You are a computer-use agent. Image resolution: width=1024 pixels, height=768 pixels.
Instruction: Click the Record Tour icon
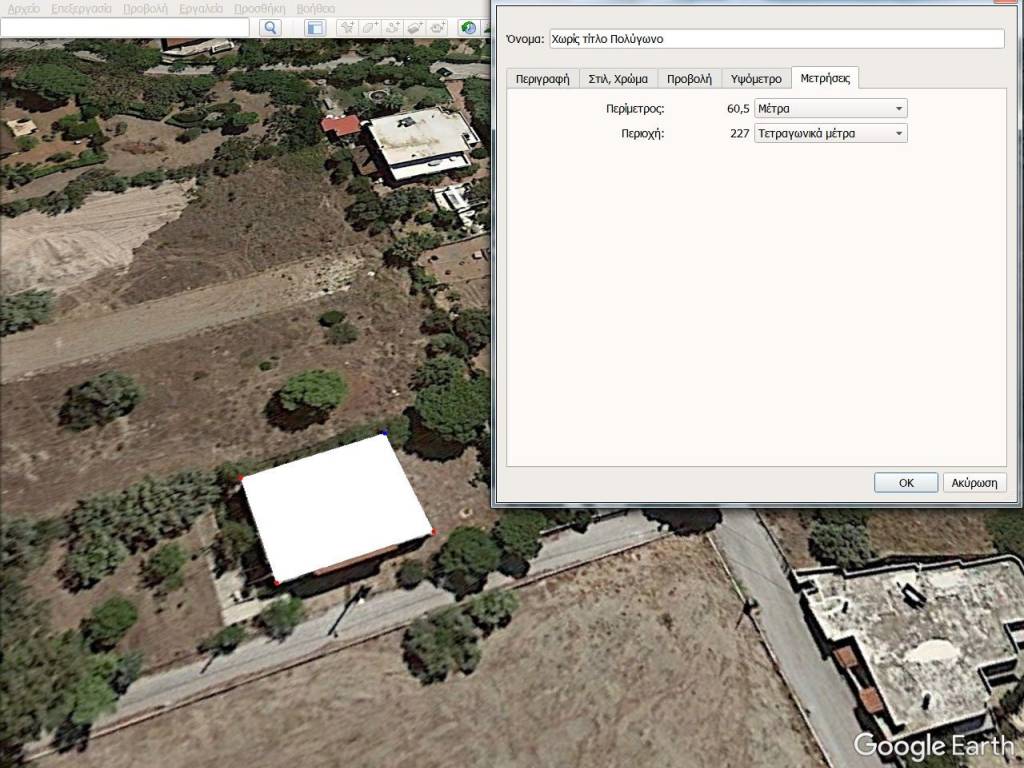438,28
